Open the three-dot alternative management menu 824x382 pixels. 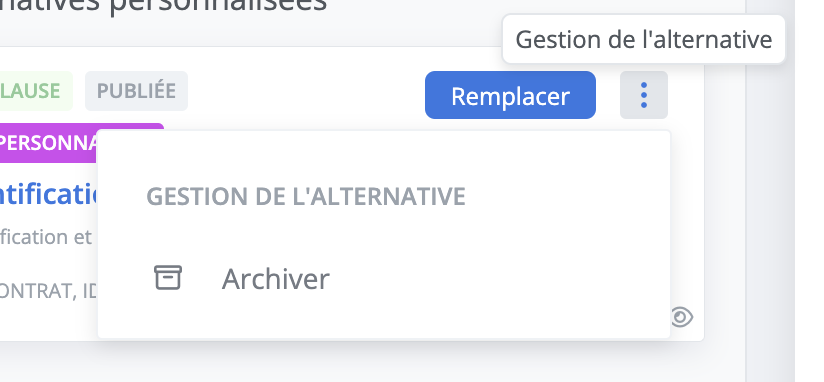point(644,95)
